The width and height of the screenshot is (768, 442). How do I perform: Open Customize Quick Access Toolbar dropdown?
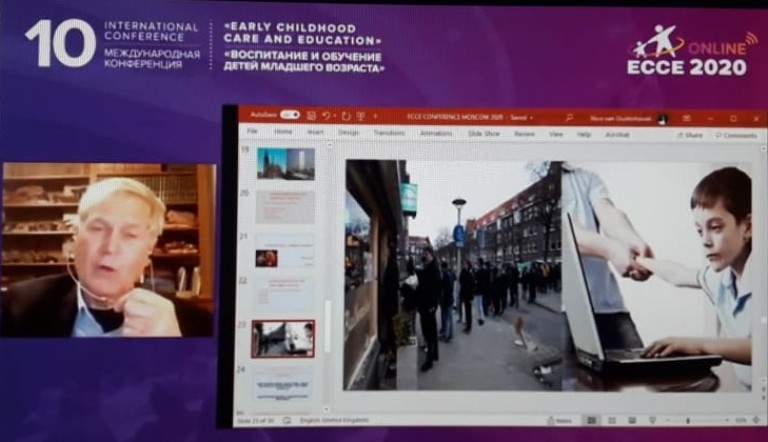pyautogui.click(x=376, y=116)
